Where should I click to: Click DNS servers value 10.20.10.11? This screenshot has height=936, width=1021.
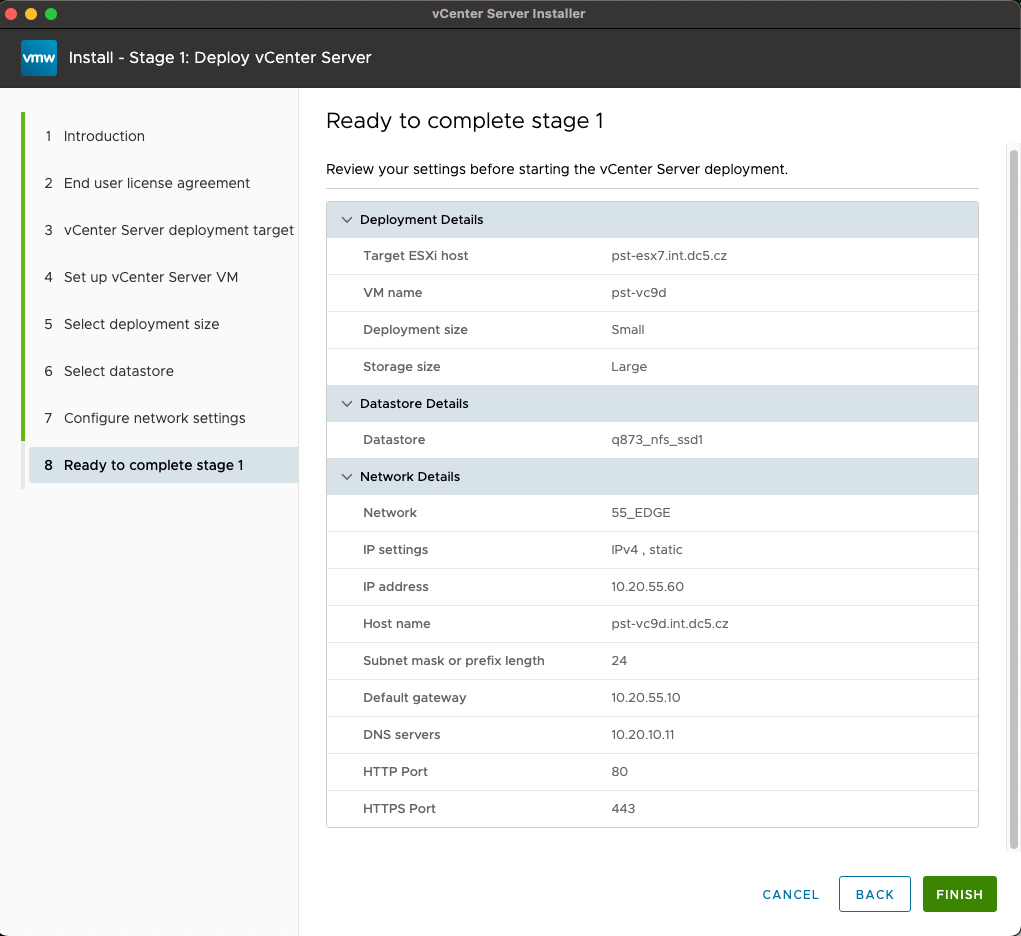click(642, 735)
